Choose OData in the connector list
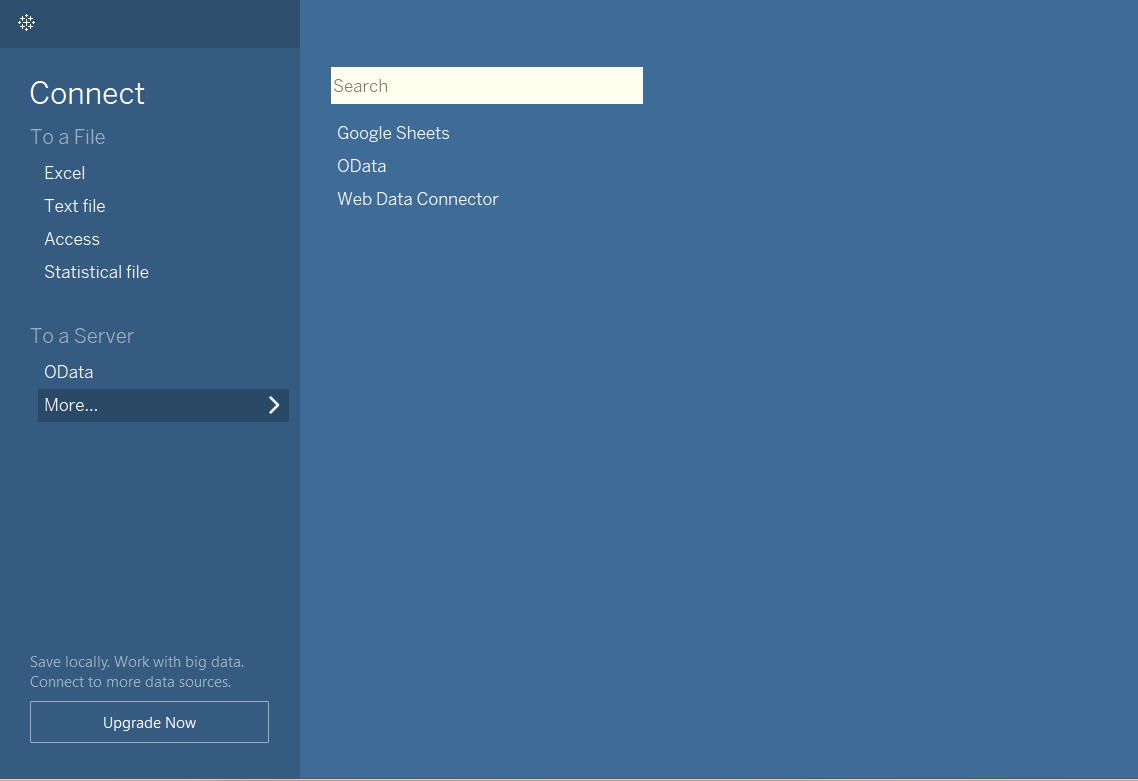 (x=361, y=166)
